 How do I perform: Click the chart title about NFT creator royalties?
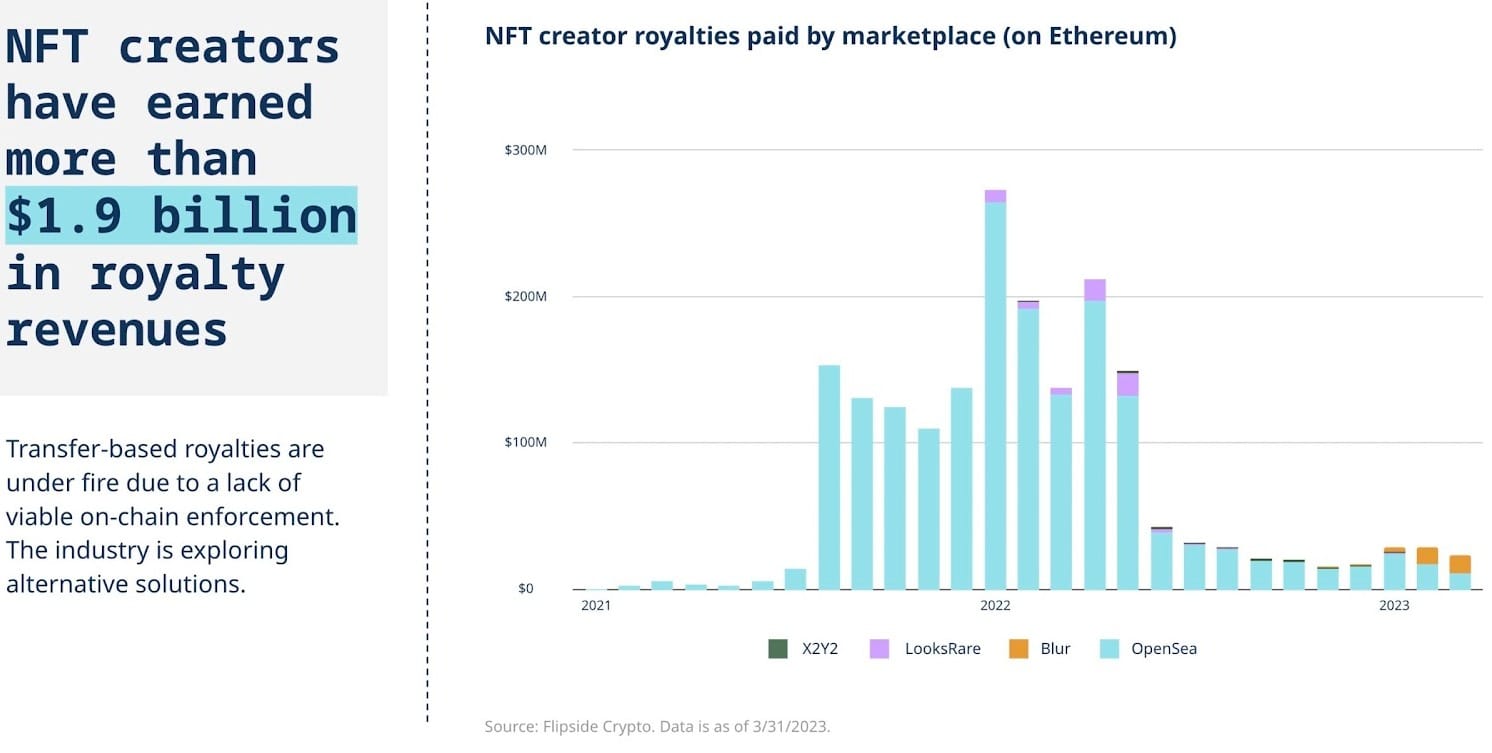pos(830,37)
